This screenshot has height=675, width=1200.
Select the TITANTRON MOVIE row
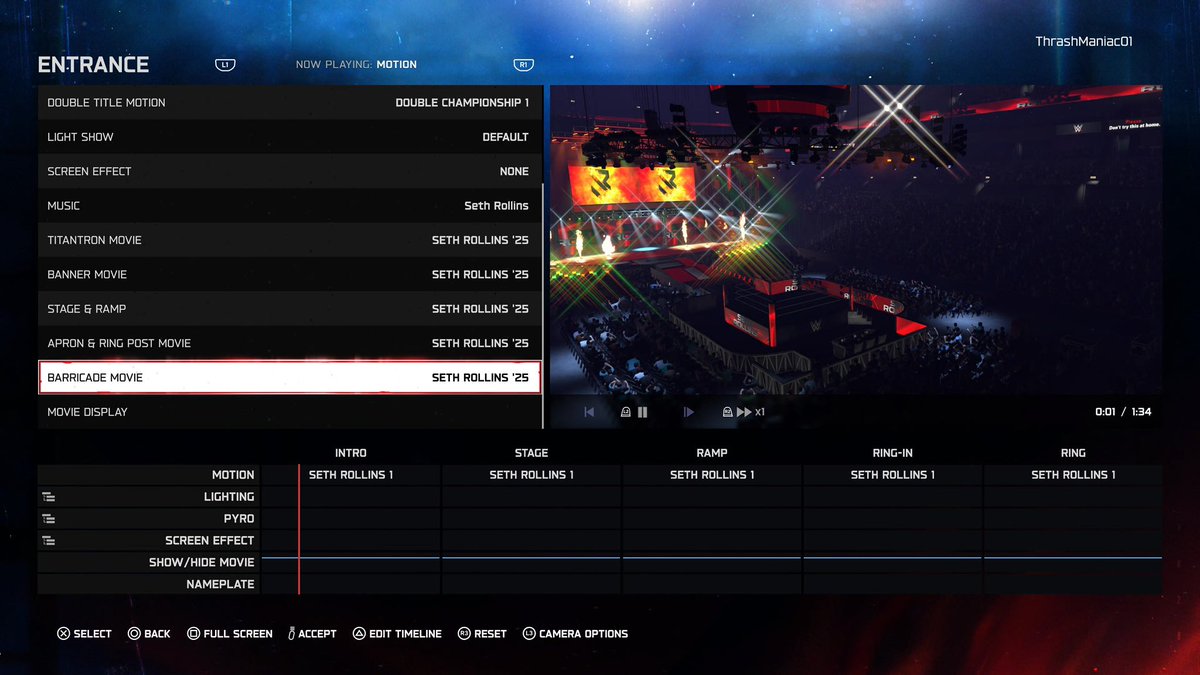pos(289,240)
